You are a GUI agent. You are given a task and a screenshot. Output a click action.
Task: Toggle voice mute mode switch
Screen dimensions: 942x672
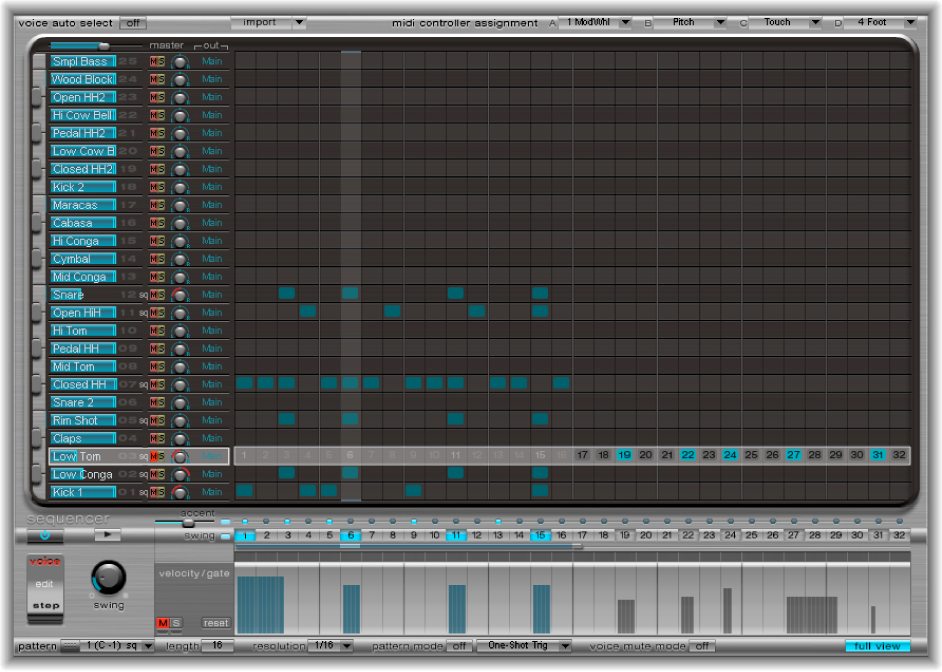pyautogui.click(x=702, y=646)
